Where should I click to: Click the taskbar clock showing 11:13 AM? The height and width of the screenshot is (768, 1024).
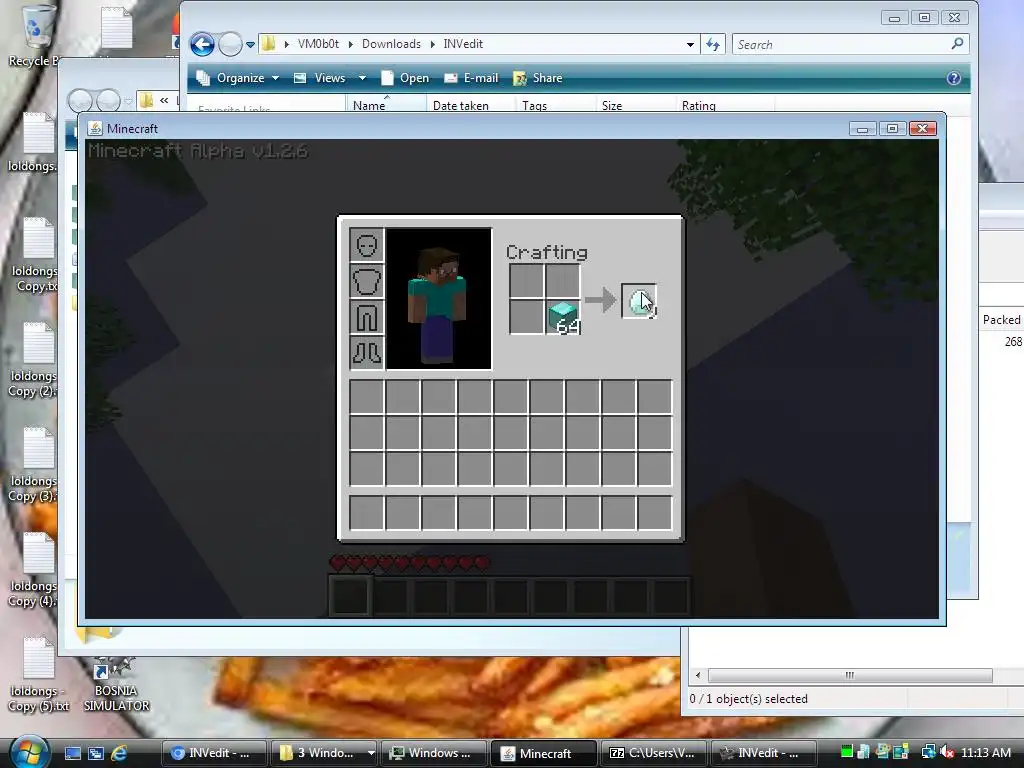click(x=985, y=752)
